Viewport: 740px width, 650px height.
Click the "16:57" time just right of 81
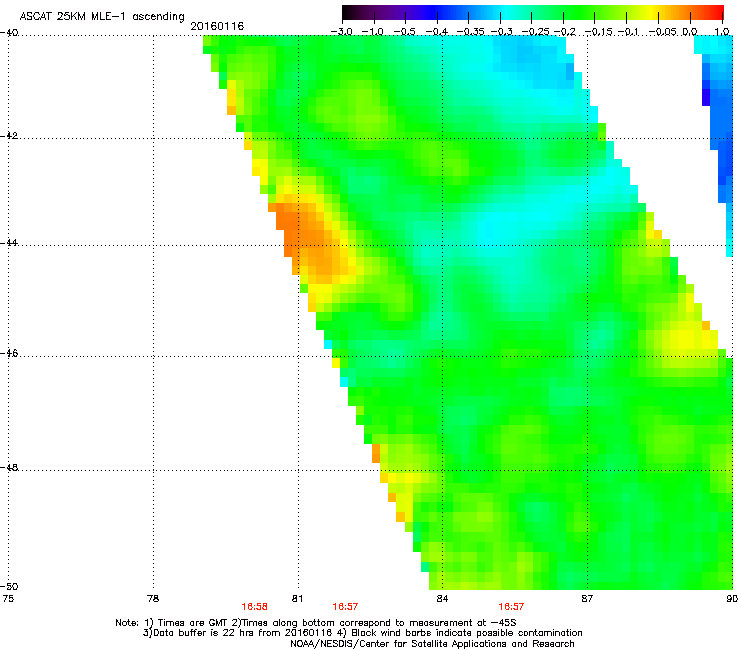tap(345, 607)
